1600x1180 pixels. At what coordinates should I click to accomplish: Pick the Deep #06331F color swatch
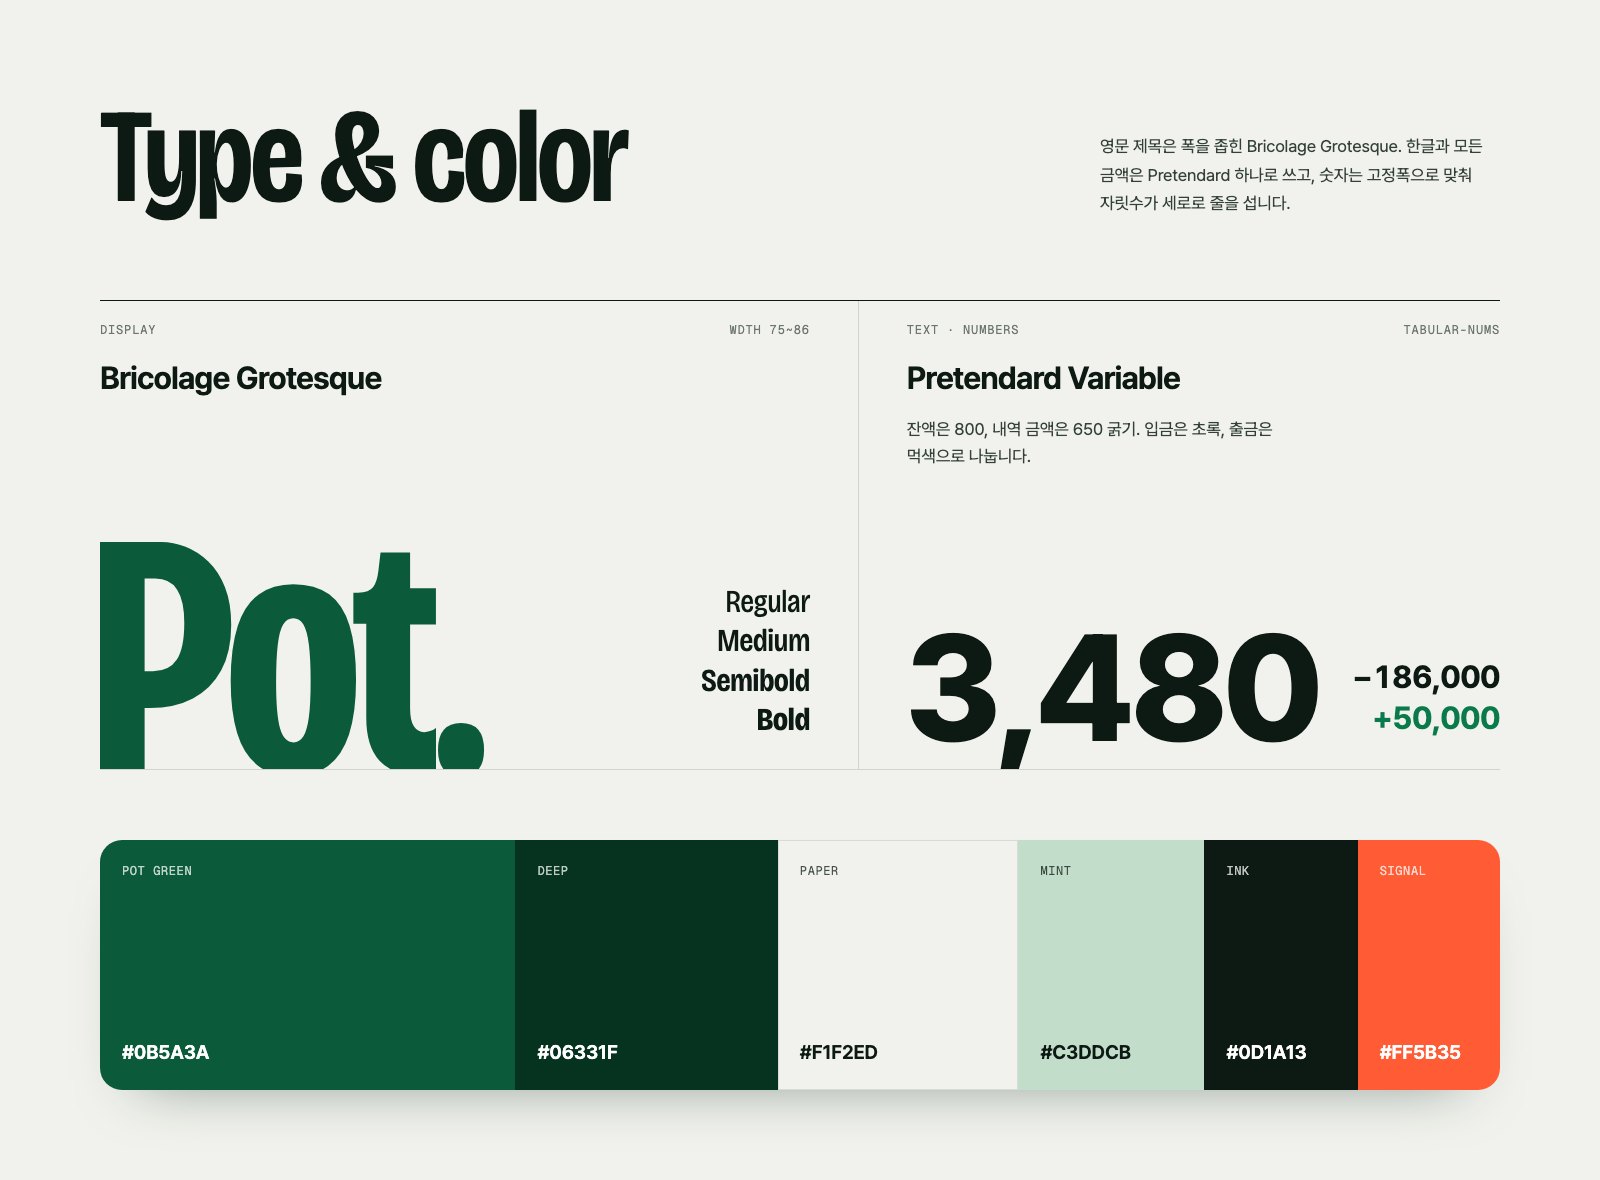click(x=646, y=965)
